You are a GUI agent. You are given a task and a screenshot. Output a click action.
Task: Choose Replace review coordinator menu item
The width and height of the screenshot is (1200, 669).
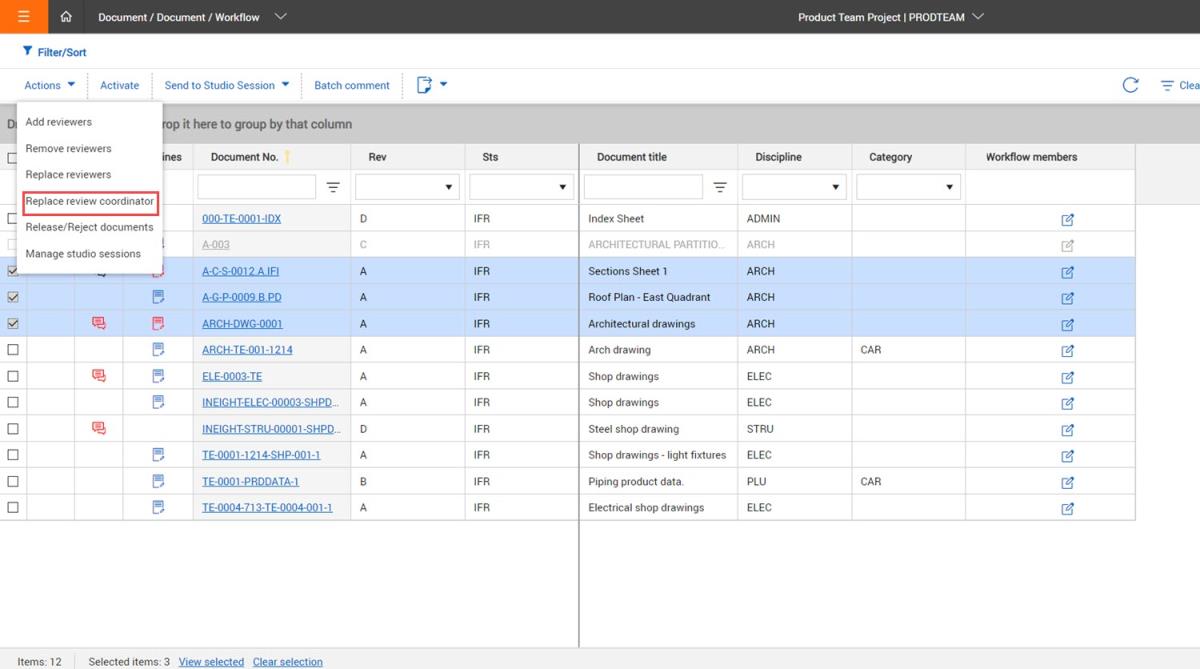tap(90, 201)
